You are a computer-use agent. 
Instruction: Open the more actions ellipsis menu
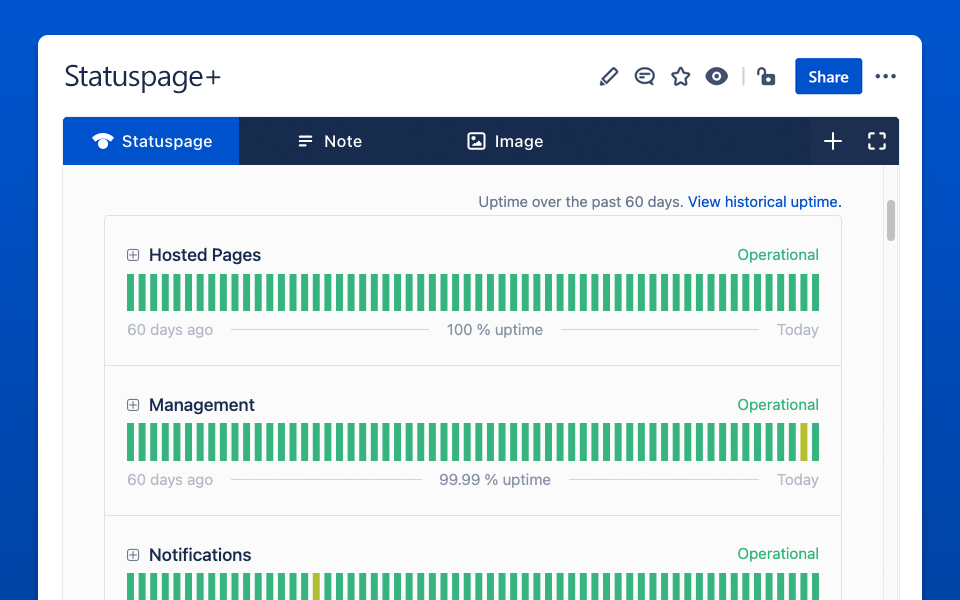(886, 77)
